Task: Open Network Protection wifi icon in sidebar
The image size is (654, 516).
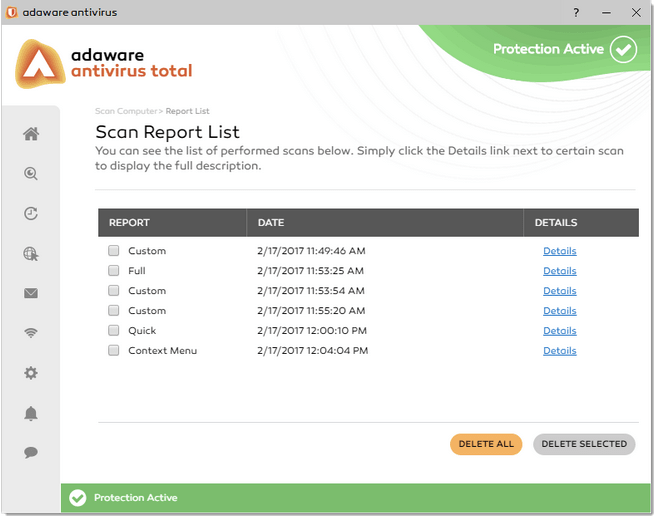Action: [31, 333]
